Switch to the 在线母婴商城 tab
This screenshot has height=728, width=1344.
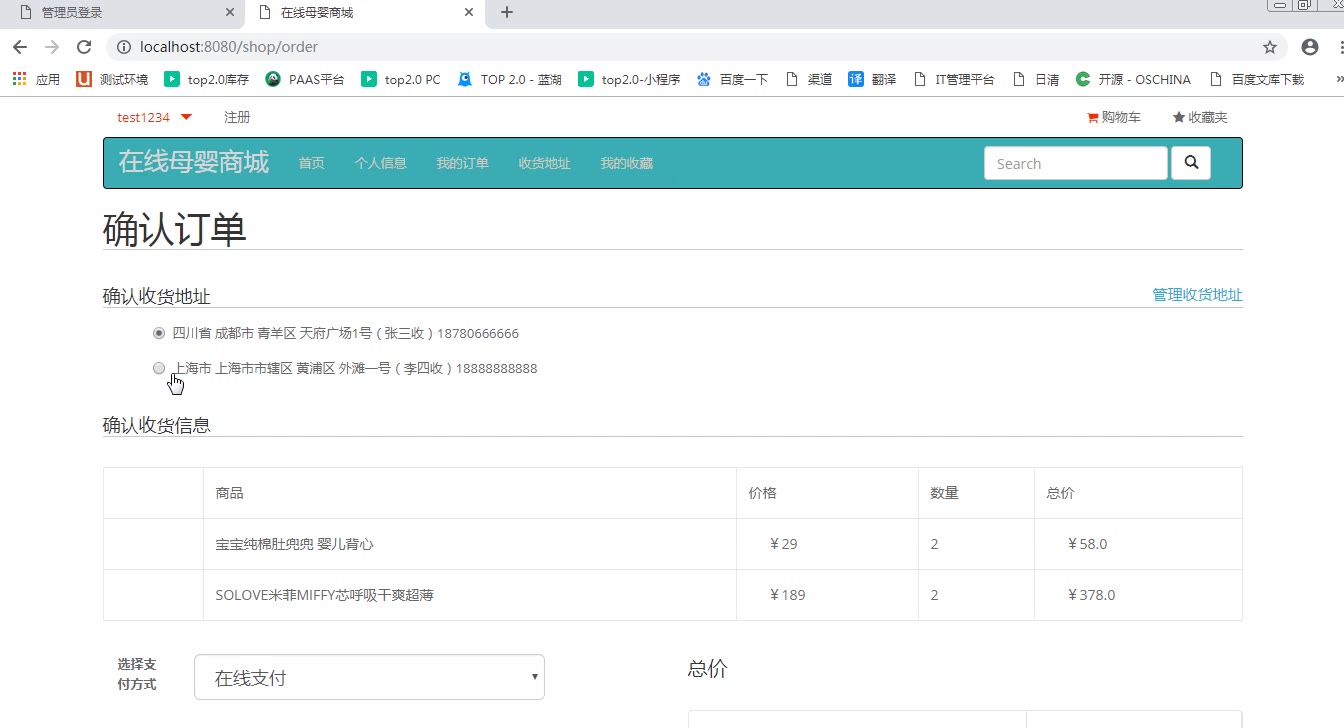pyautogui.click(x=364, y=13)
